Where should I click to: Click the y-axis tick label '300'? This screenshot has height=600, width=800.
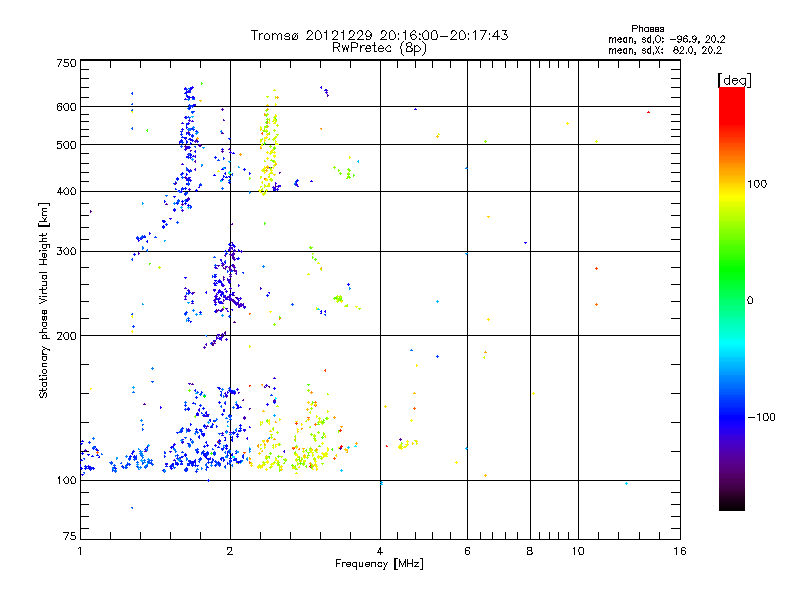tap(66, 252)
